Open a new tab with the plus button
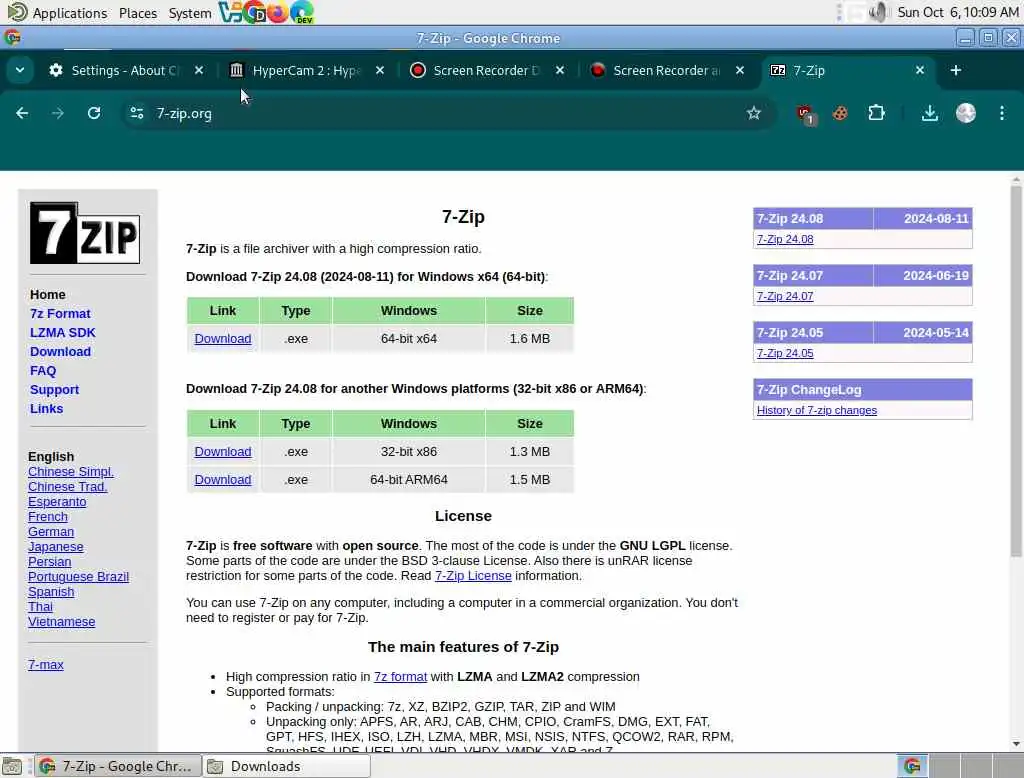 pyautogui.click(x=955, y=70)
